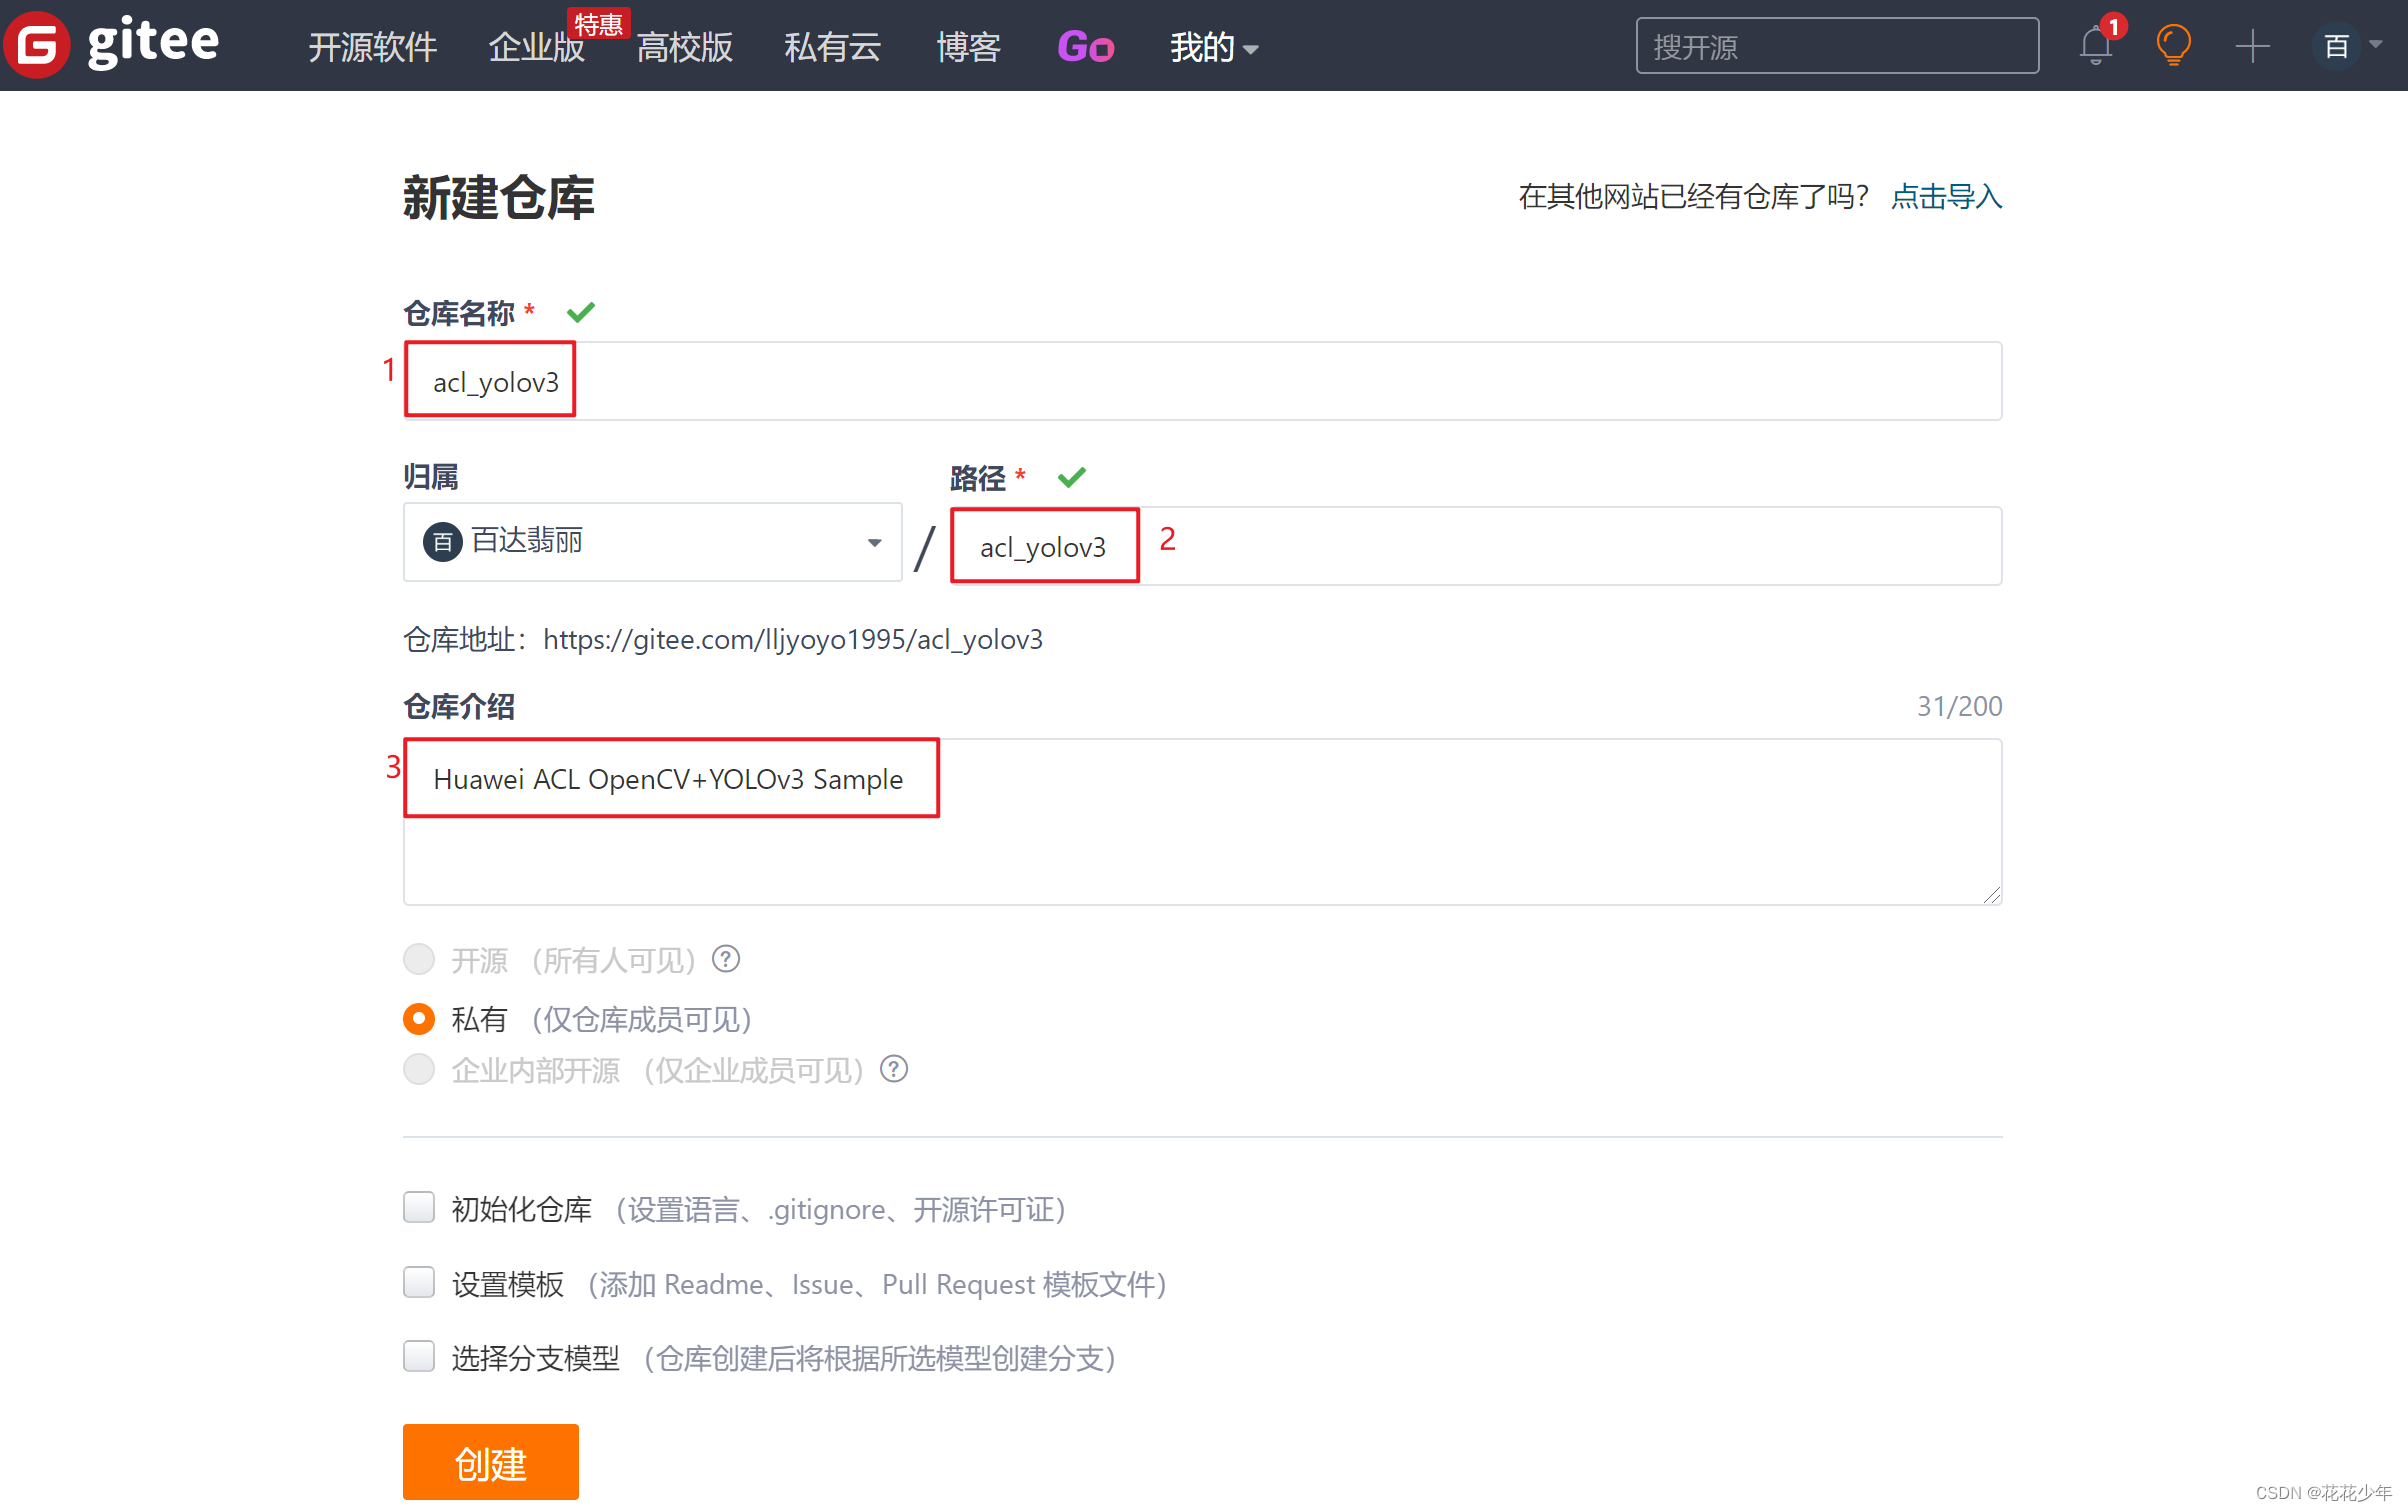This screenshot has width=2408, height=1511.
Task: Select 高校版 in the navigation bar
Action: pos(684,46)
